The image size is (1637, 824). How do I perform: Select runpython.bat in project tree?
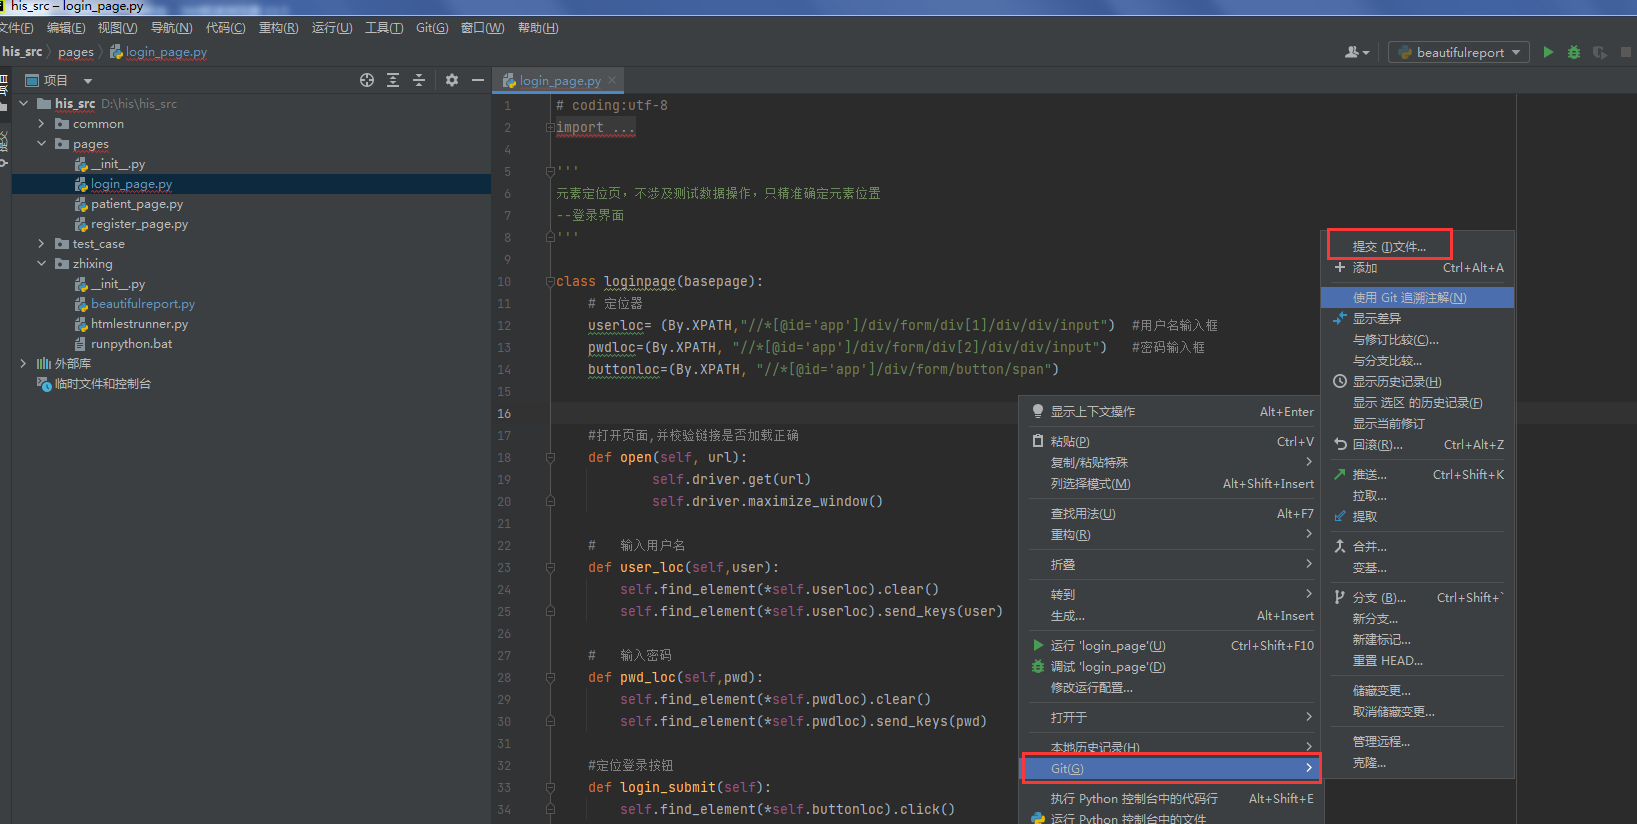(x=131, y=343)
